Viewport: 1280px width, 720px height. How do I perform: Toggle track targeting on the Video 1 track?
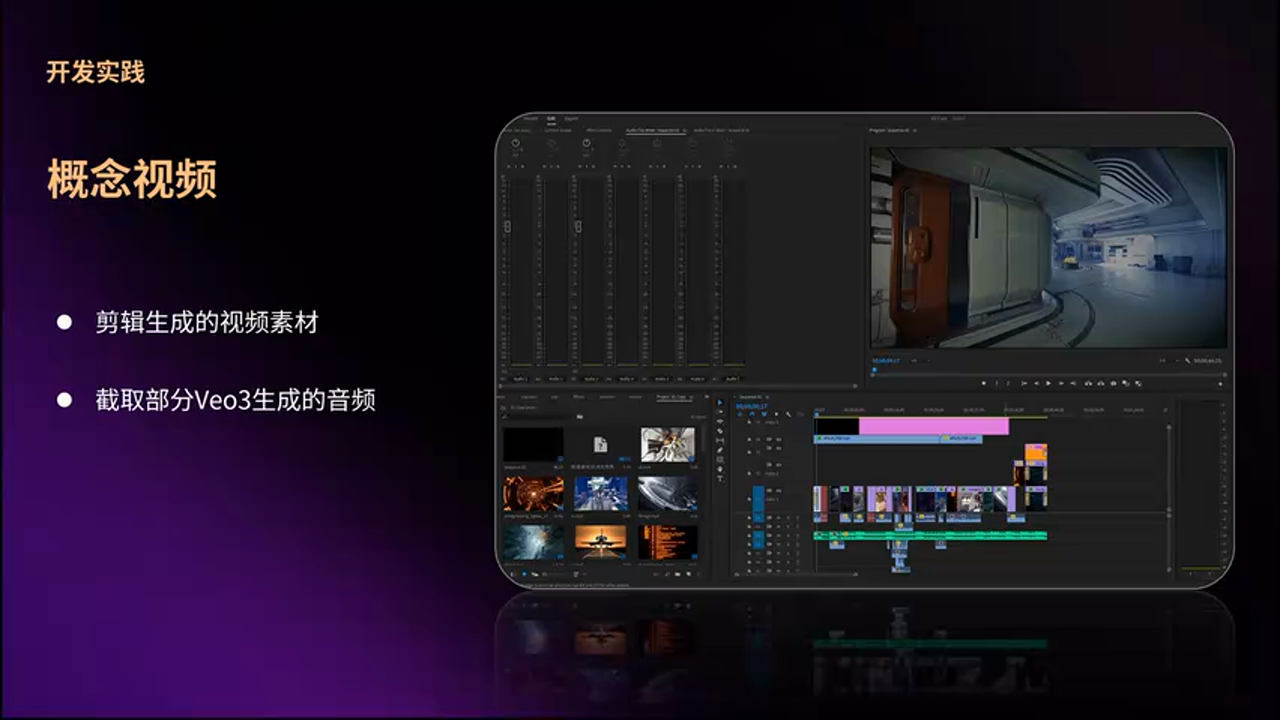pyautogui.click(x=758, y=498)
